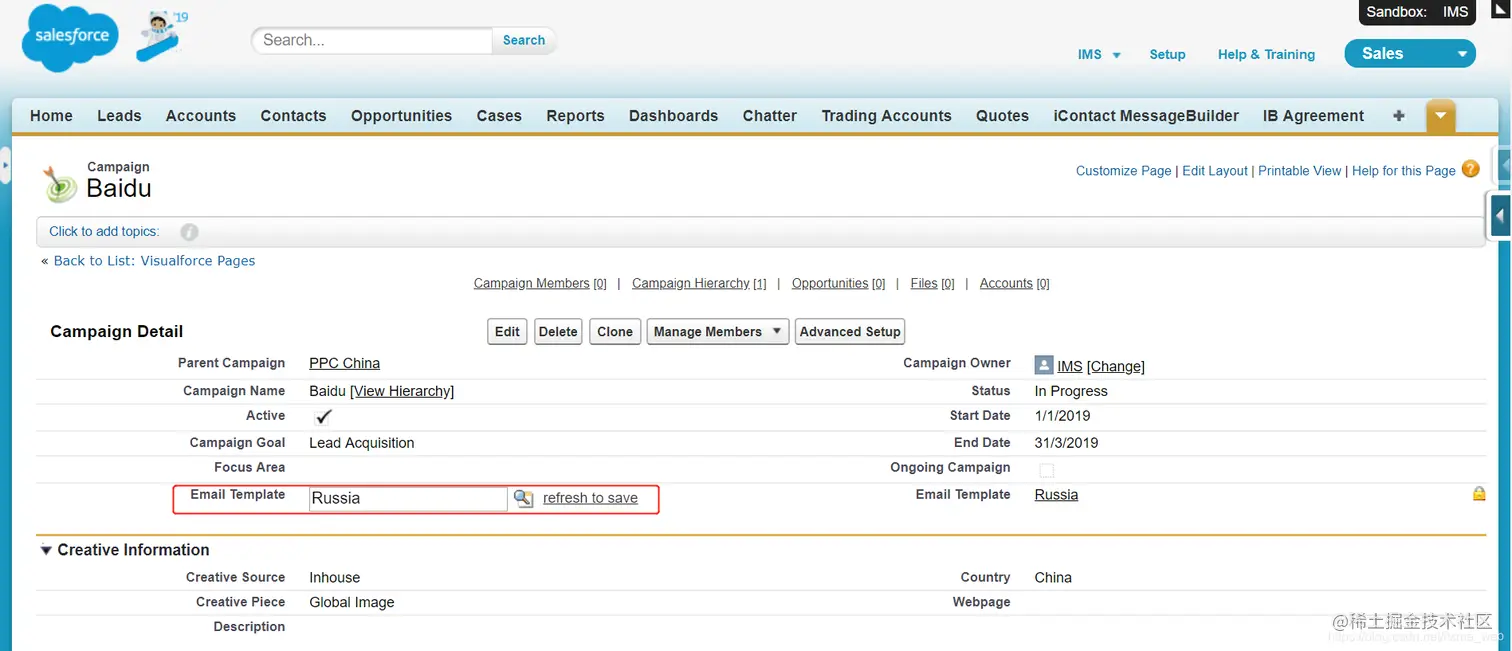Open the Setup link
This screenshot has width=1512, height=651.
(1167, 55)
